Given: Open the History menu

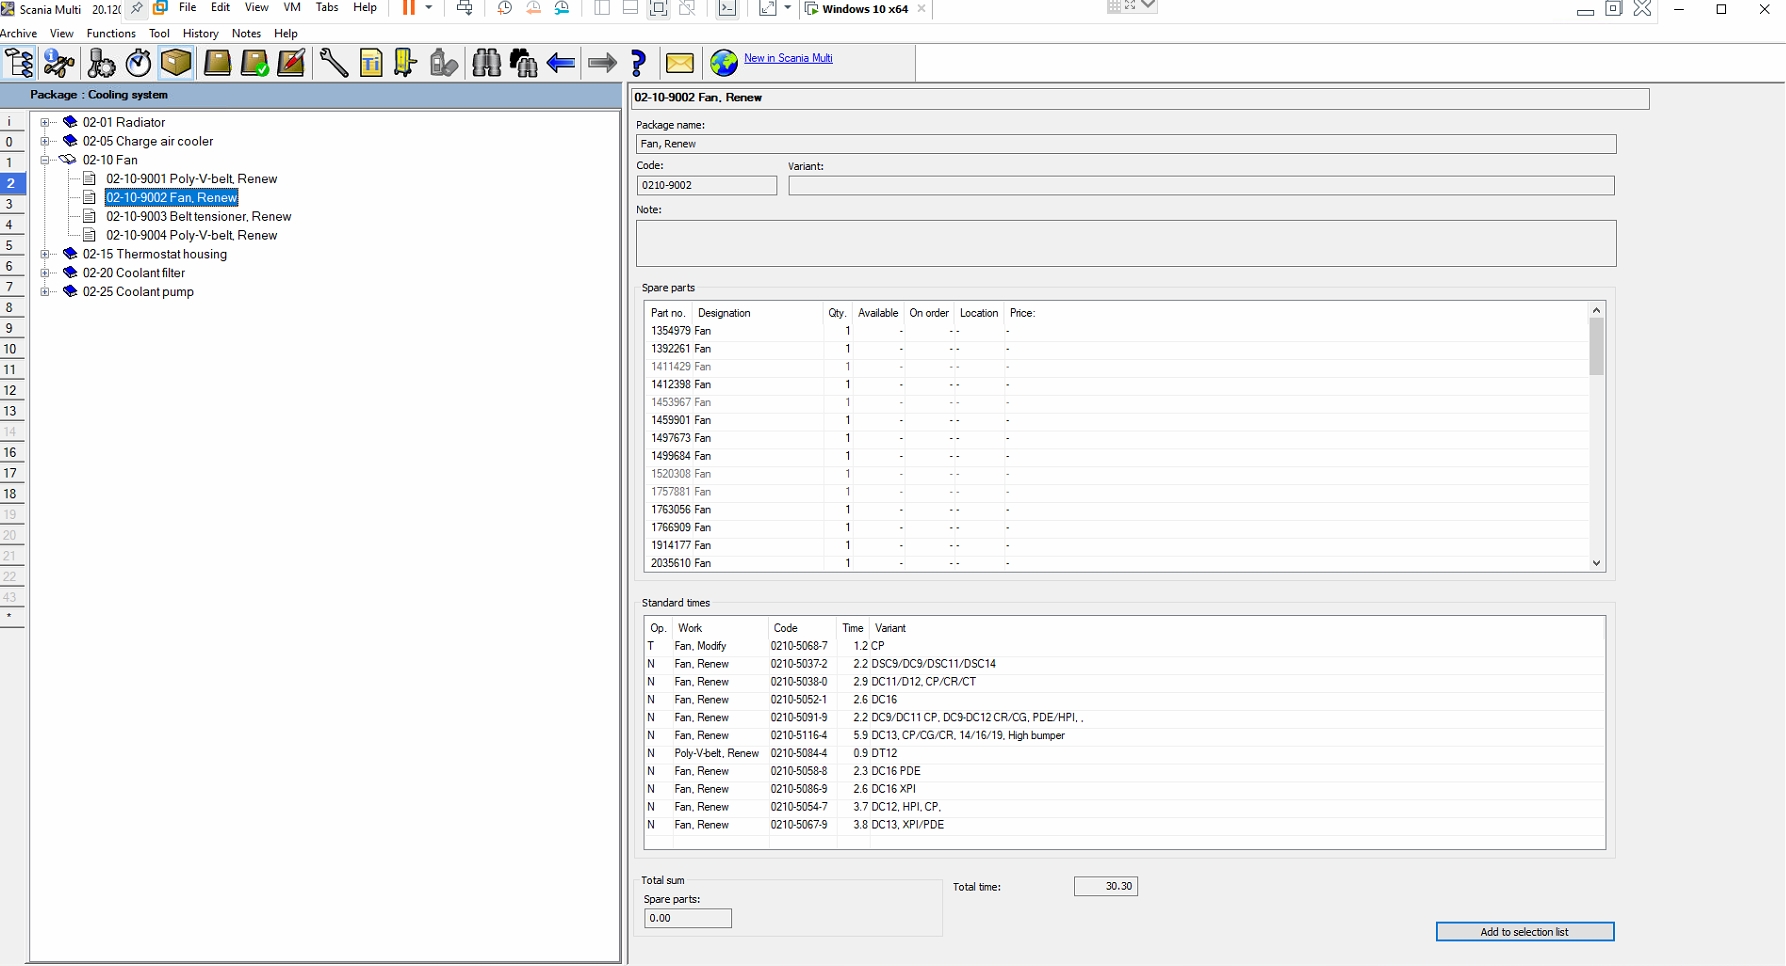Looking at the screenshot, I should pos(200,33).
